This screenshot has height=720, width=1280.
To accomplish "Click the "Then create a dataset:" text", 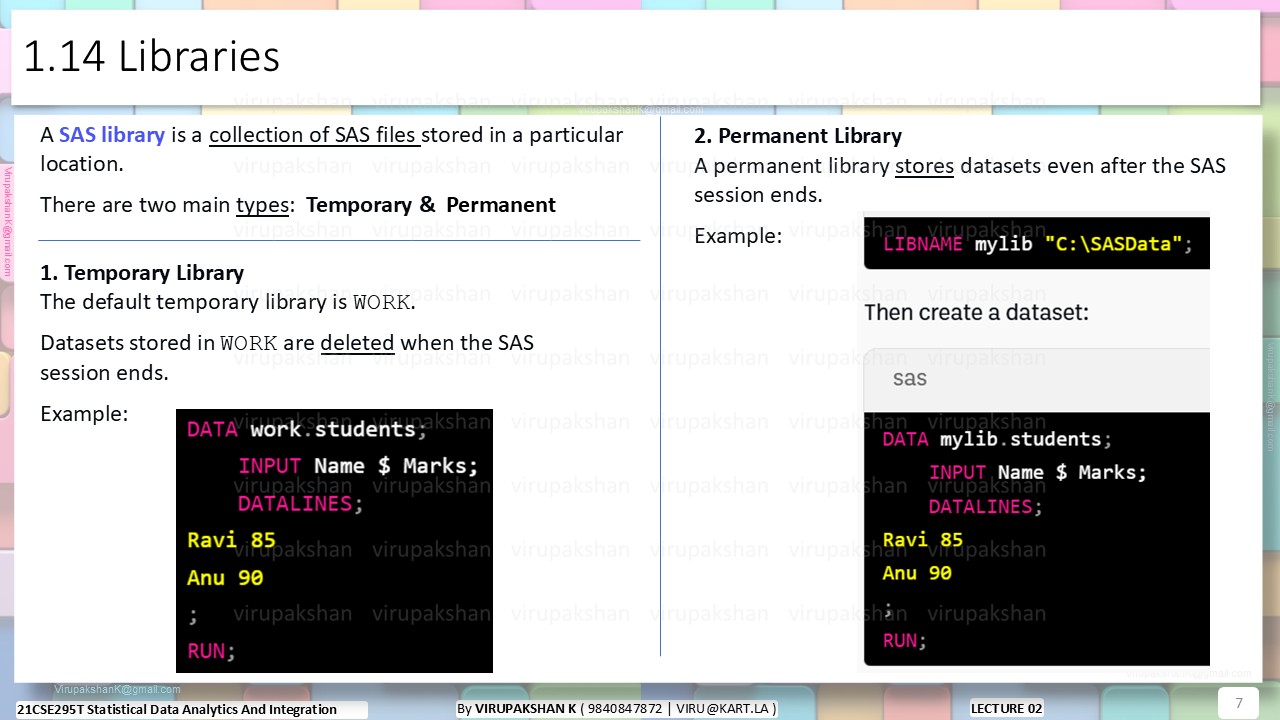I will [976, 312].
